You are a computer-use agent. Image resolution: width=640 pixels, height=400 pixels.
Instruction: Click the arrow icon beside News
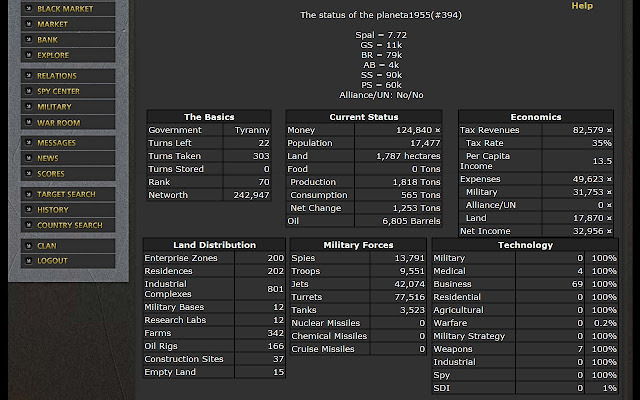29,158
